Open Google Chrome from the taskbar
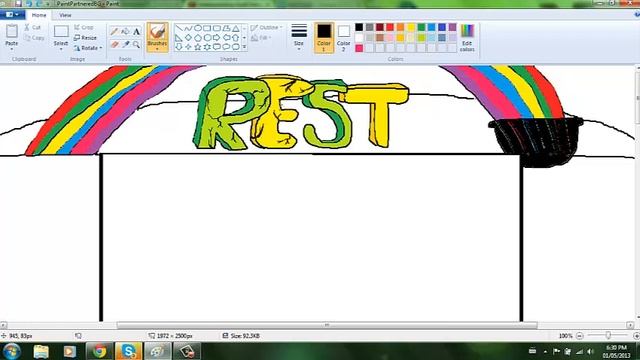This screenshot has height=360, width=640. pos(99,351)
